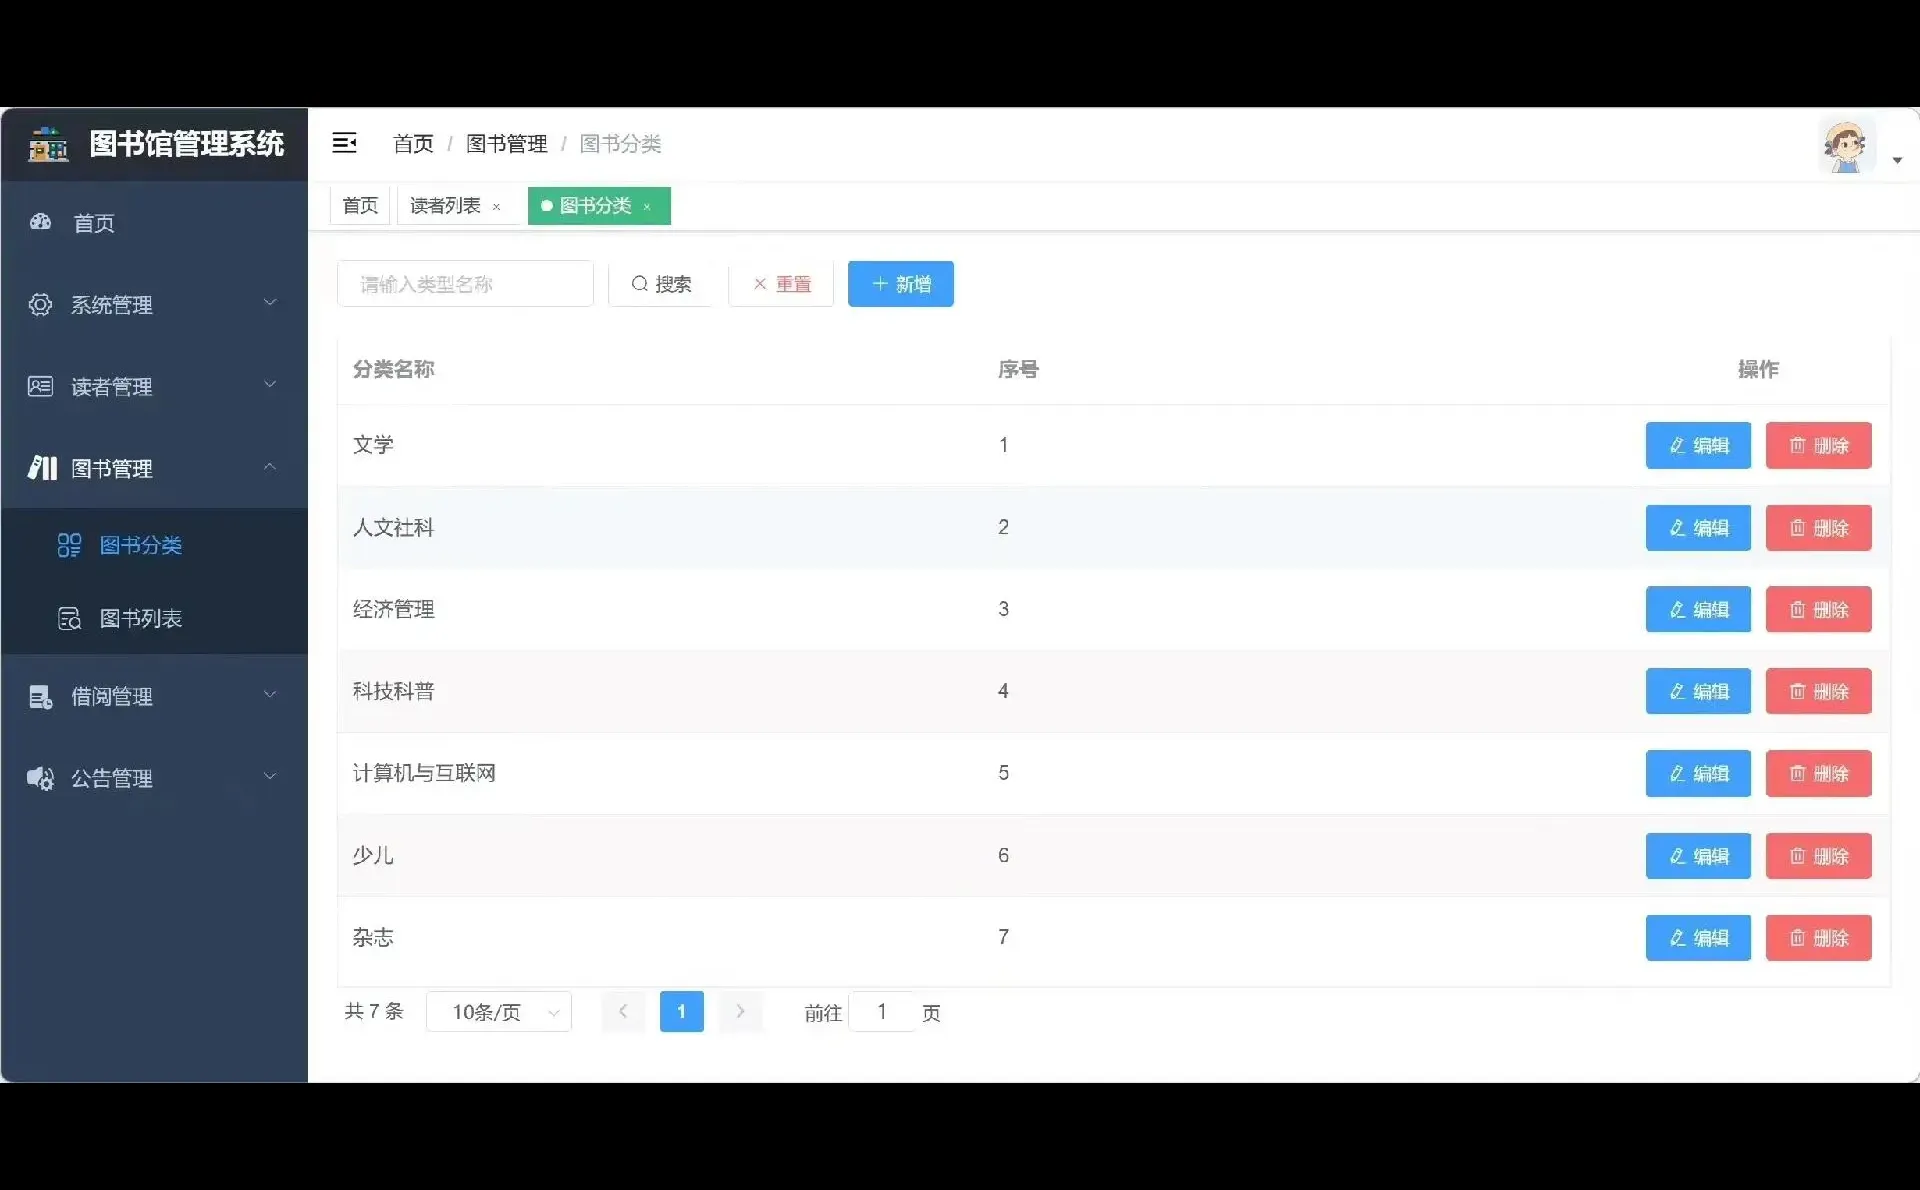Click 删除 for the 杂志 category
The width and height of the screenshot is (1920, 1190).
[1818, 937]
